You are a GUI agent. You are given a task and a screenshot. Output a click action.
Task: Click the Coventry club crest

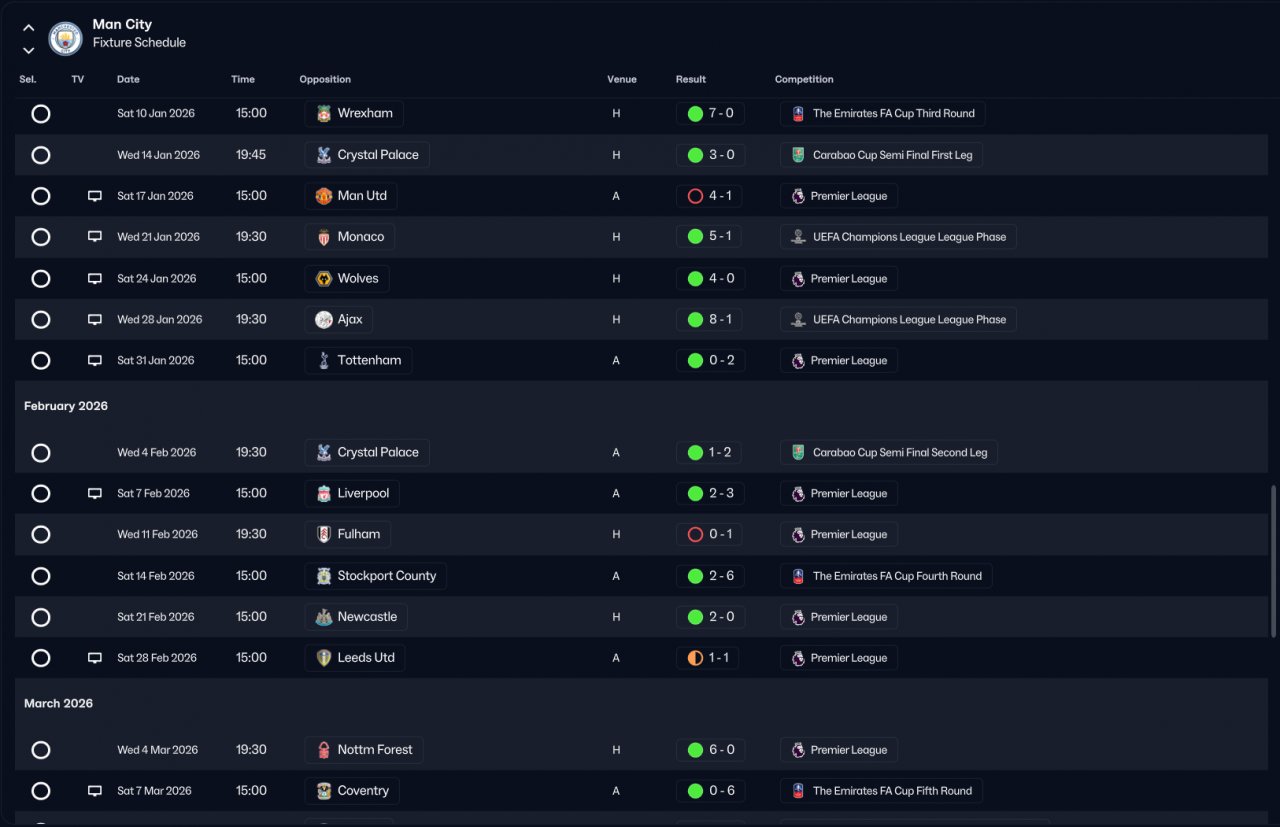point(323,791)
